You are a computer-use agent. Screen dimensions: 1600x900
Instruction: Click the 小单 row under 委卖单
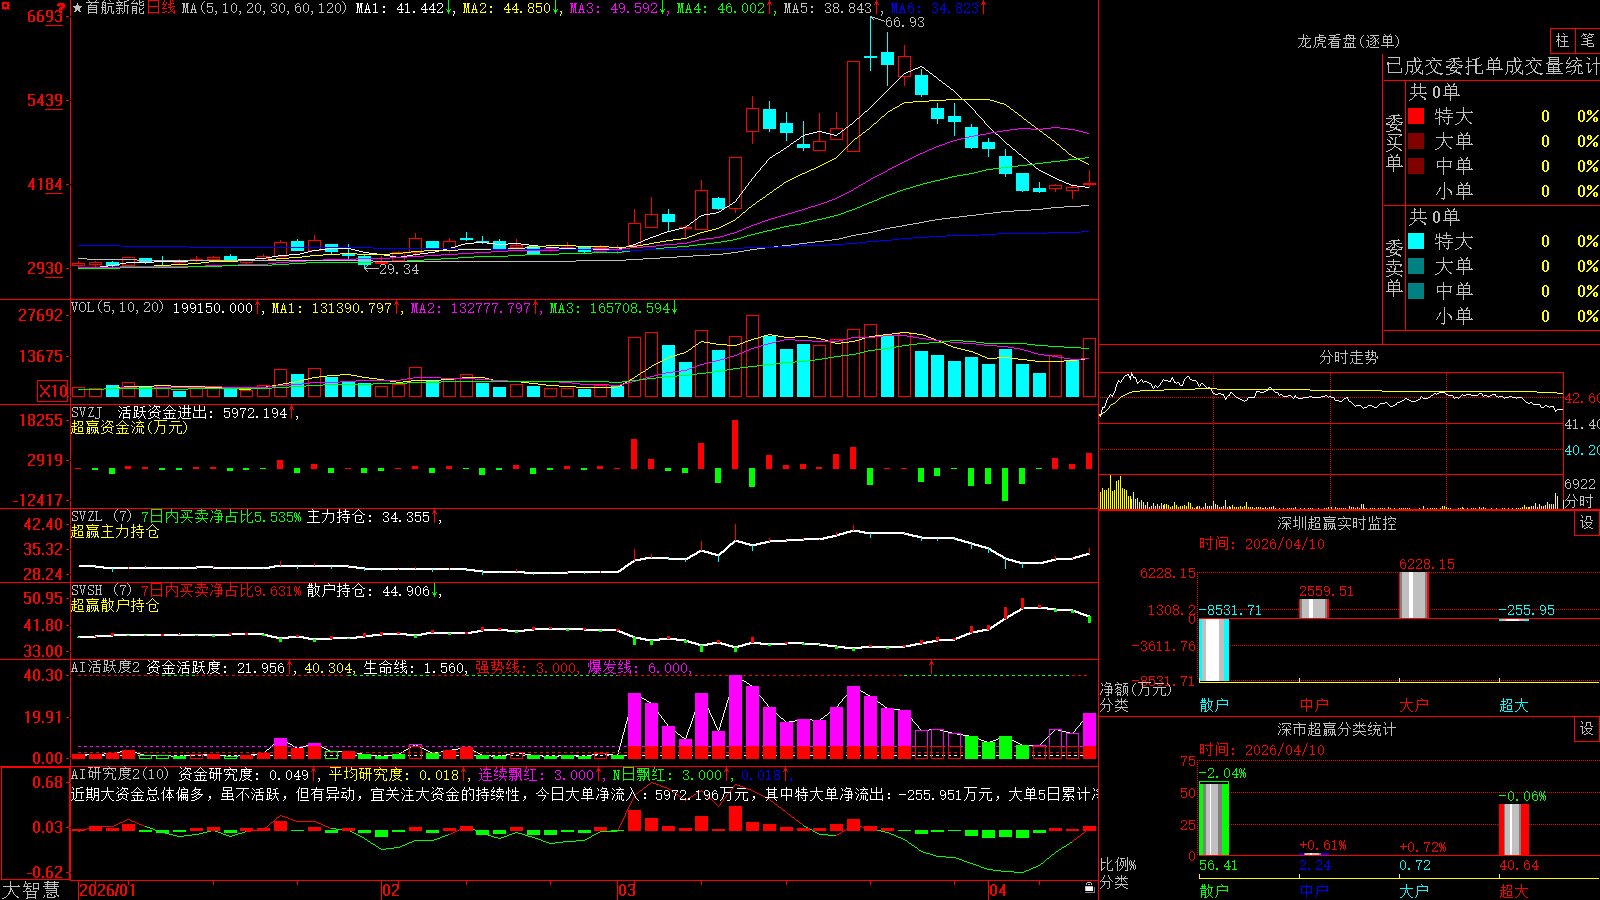click(x=1503, y=315)
